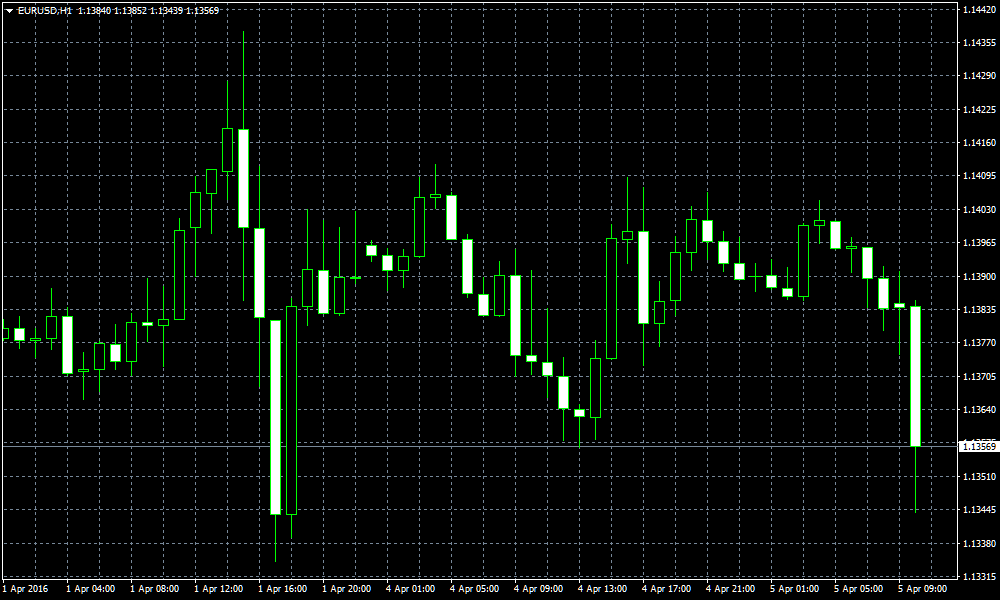Click the 1.13770 price scale label

click(979, 343)
